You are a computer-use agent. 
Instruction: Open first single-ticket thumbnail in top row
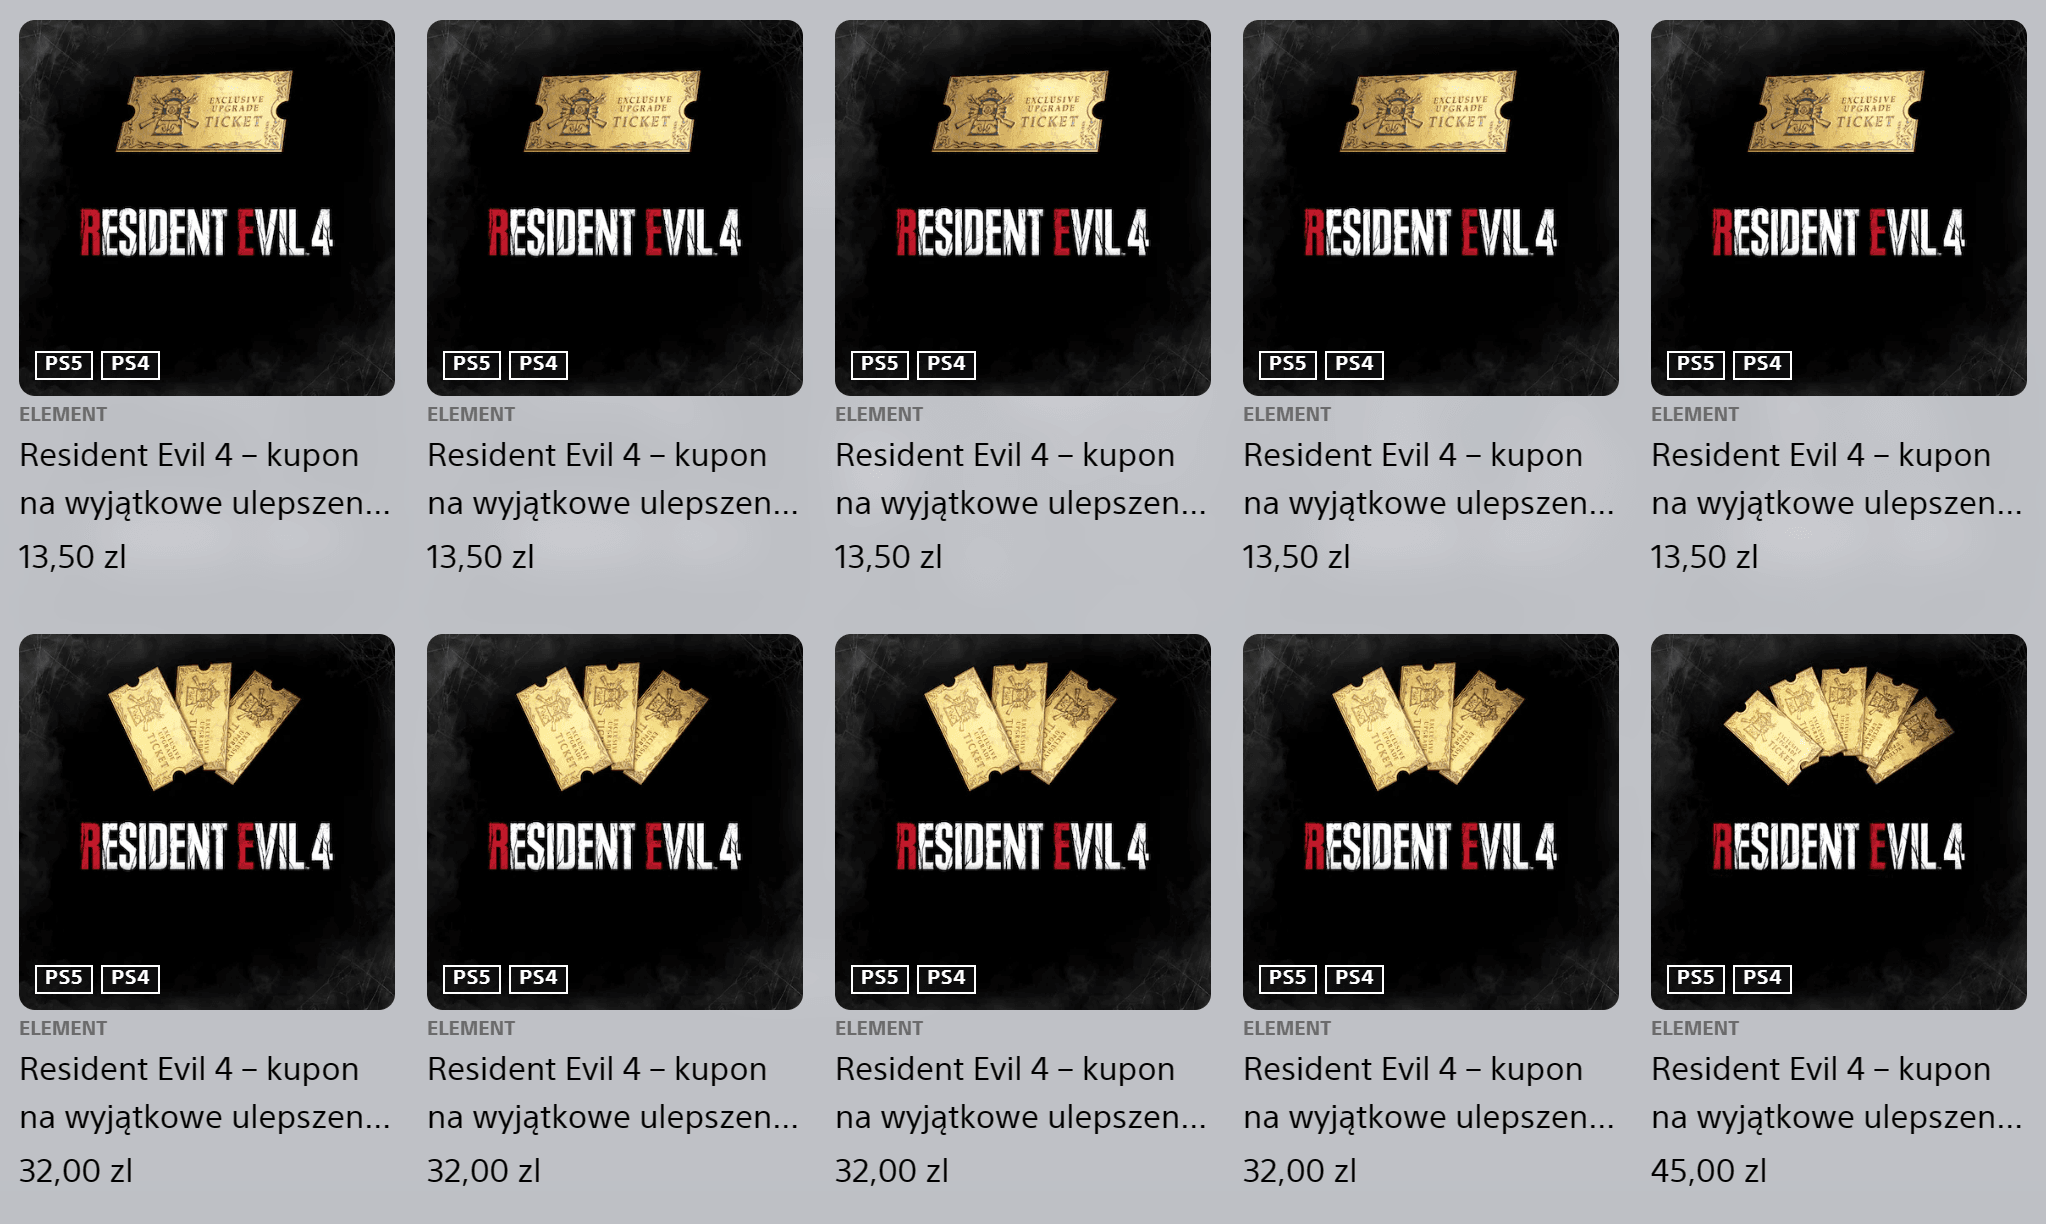pyautogui.click(x=207, y=207)
